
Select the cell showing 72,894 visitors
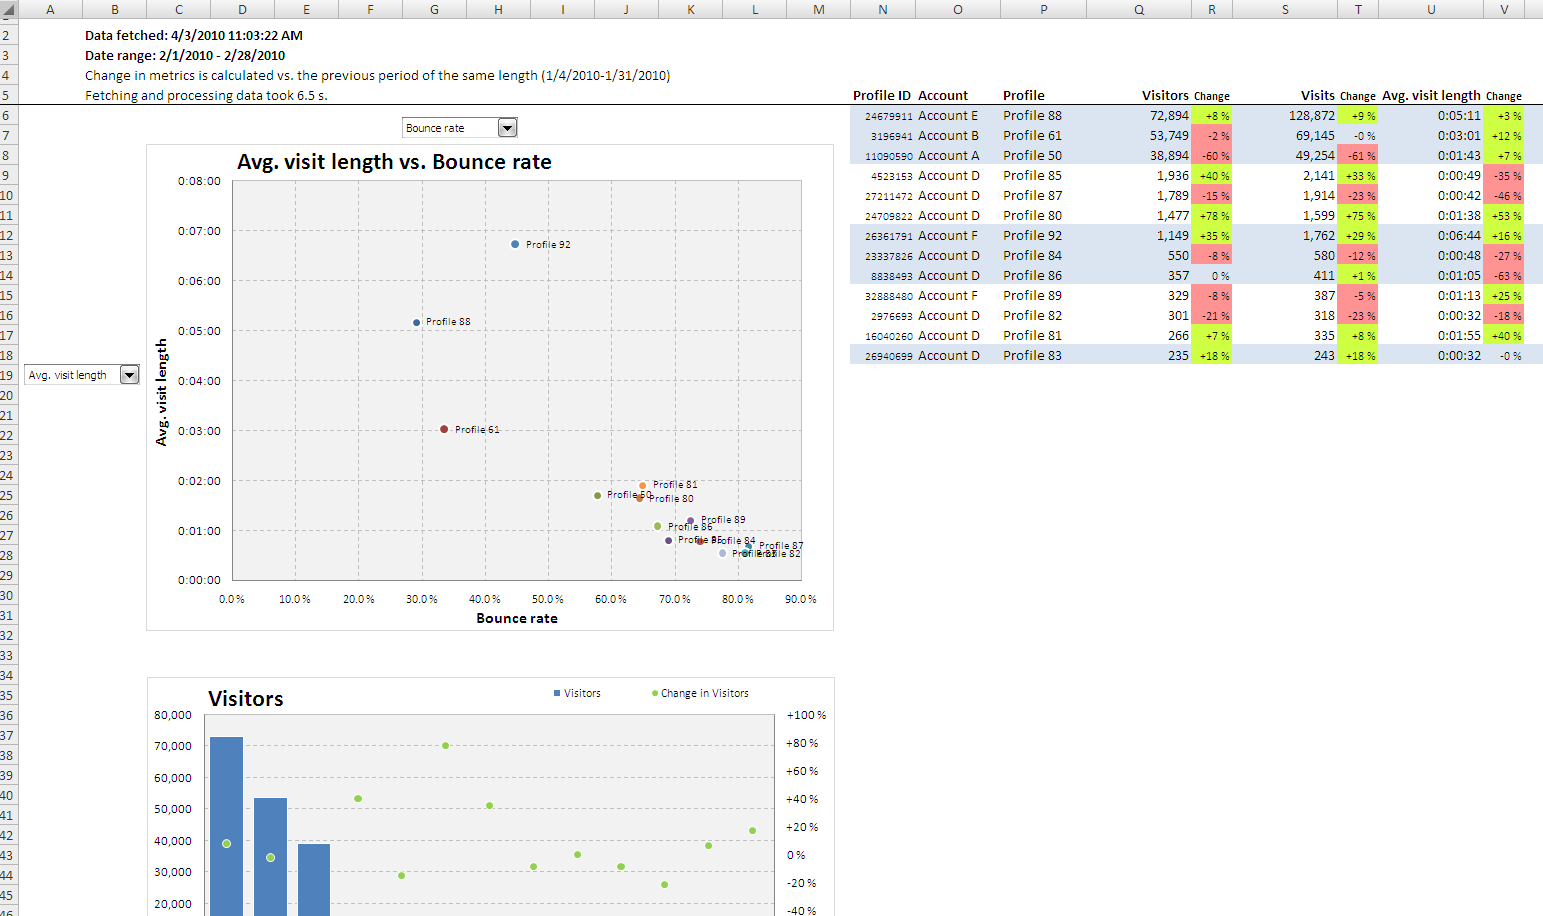(1168, 116)
